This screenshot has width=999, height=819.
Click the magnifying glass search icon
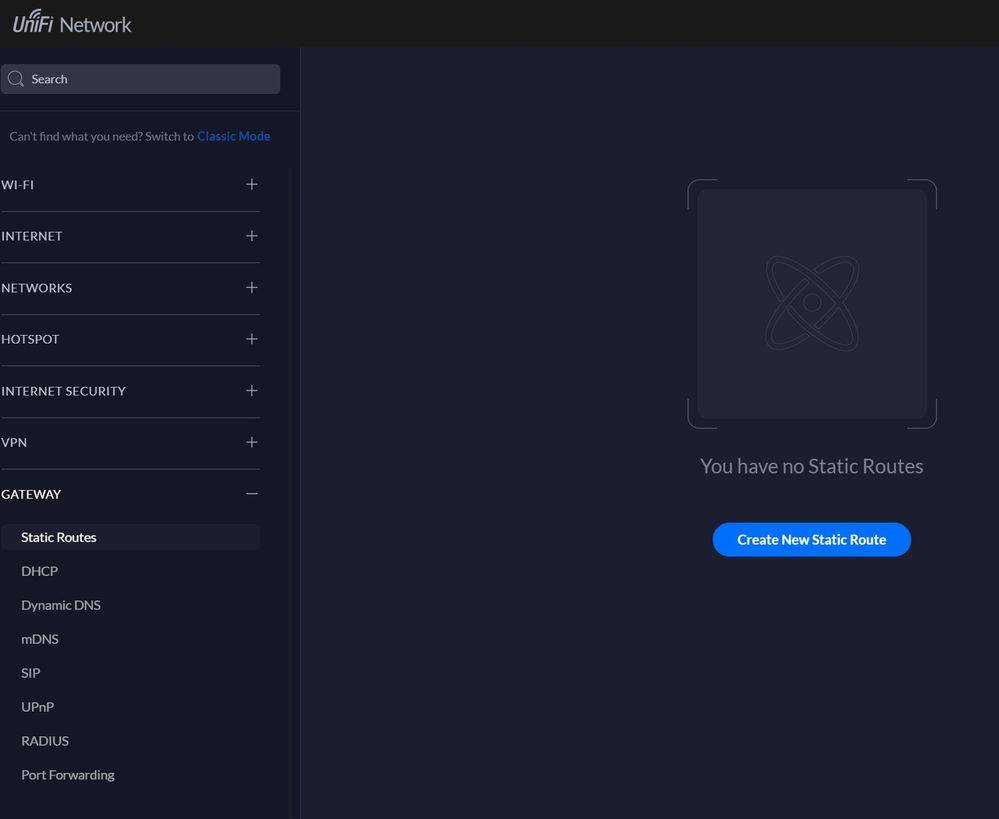pos(16,79)
